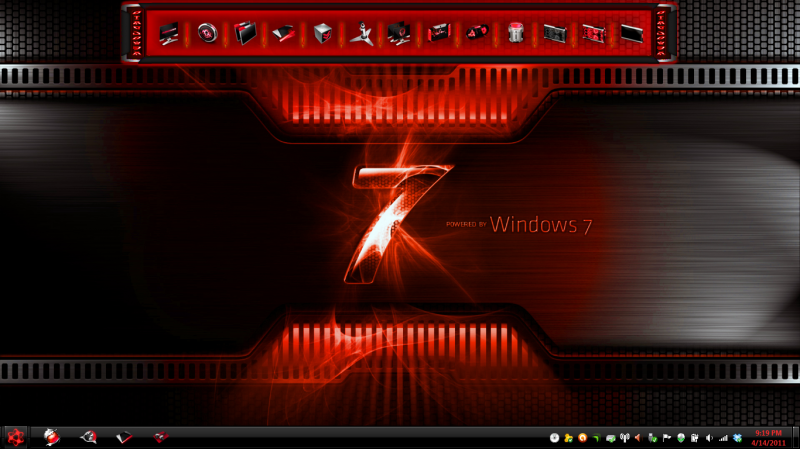
Task: Launch the round disc icon in the dock
Action: [208, 33]
